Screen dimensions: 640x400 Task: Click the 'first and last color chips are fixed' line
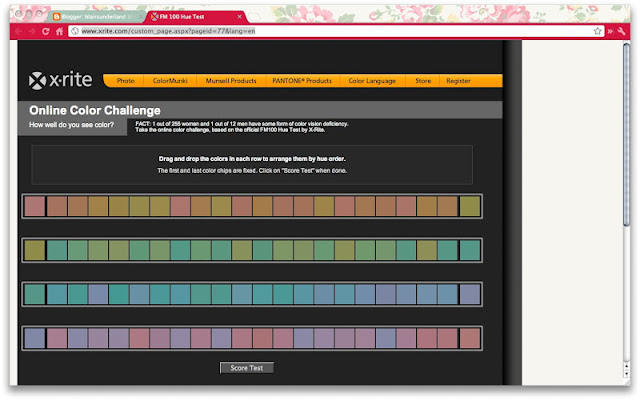252,171
